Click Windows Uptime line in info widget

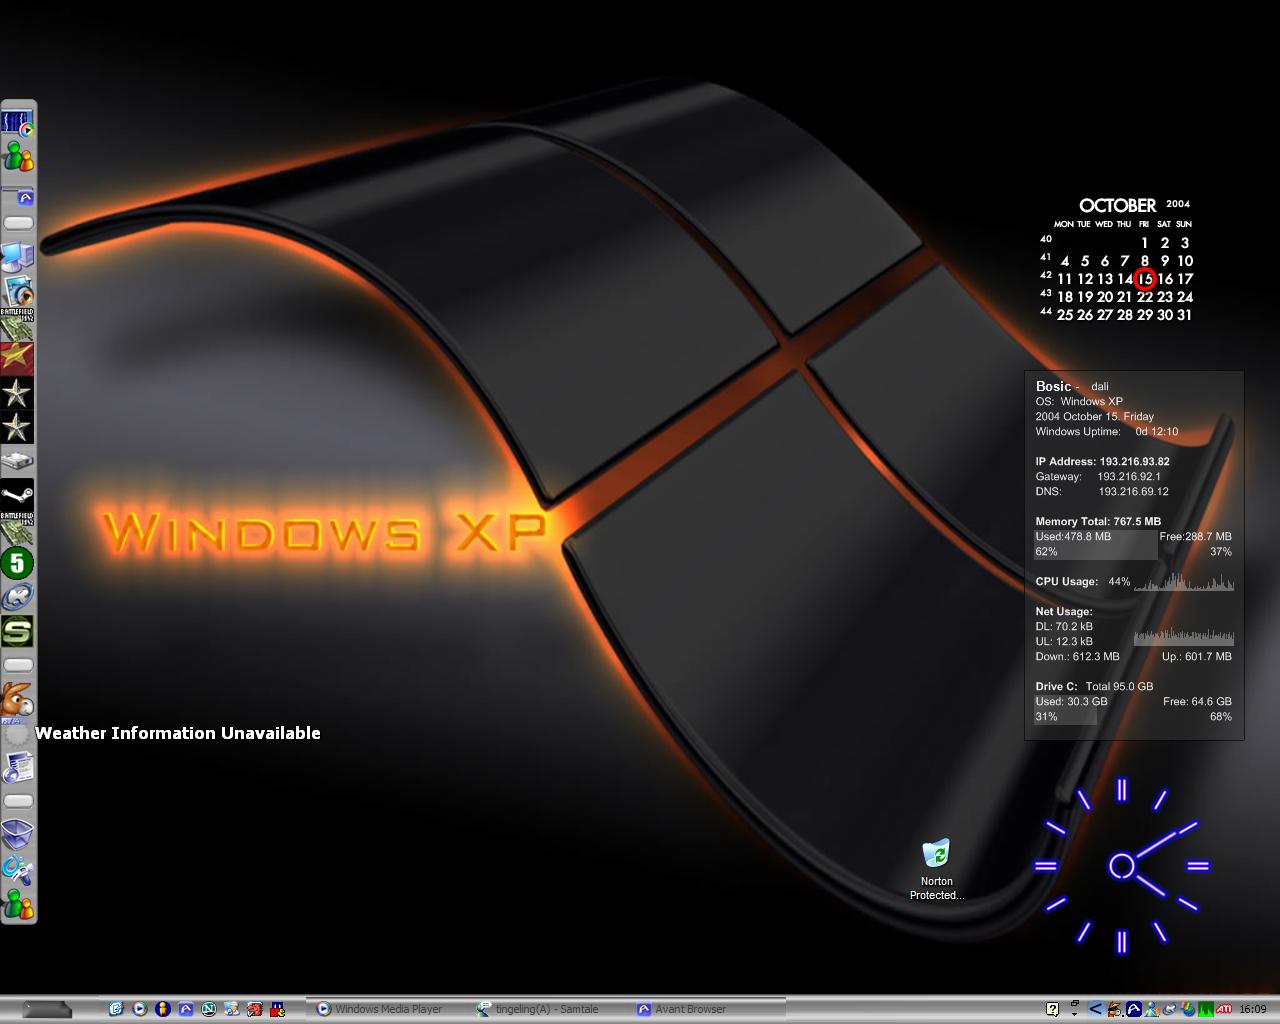click(1107, 432)
